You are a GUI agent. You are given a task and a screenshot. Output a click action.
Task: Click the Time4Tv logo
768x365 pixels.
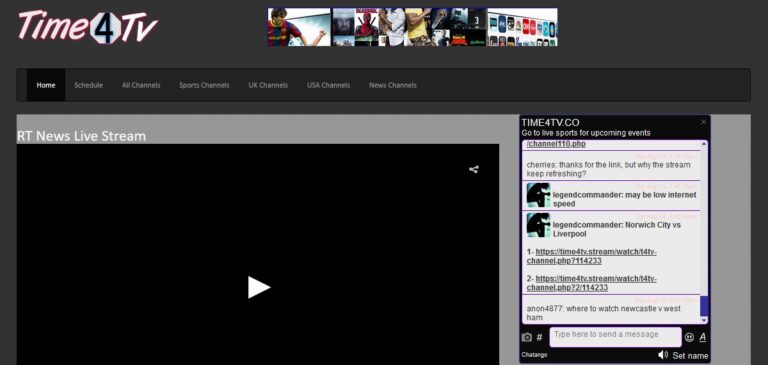(88, 27)
